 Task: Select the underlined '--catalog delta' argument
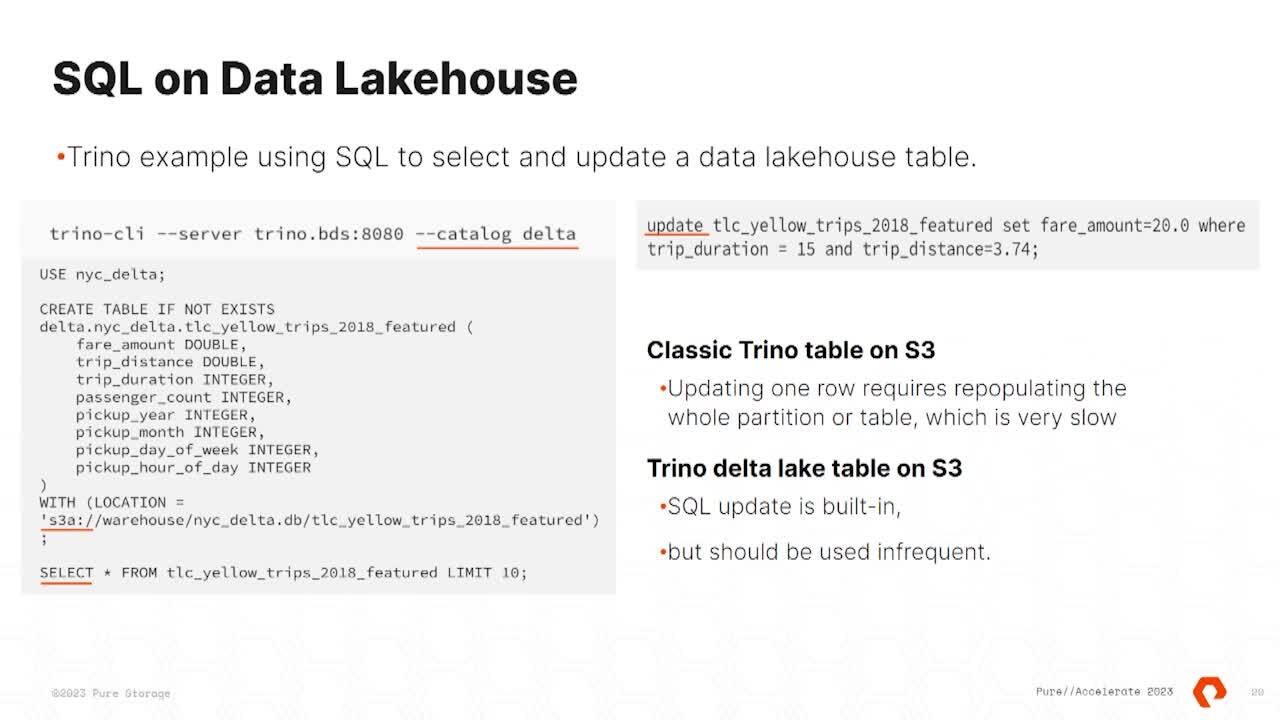[x=497, y=233]
